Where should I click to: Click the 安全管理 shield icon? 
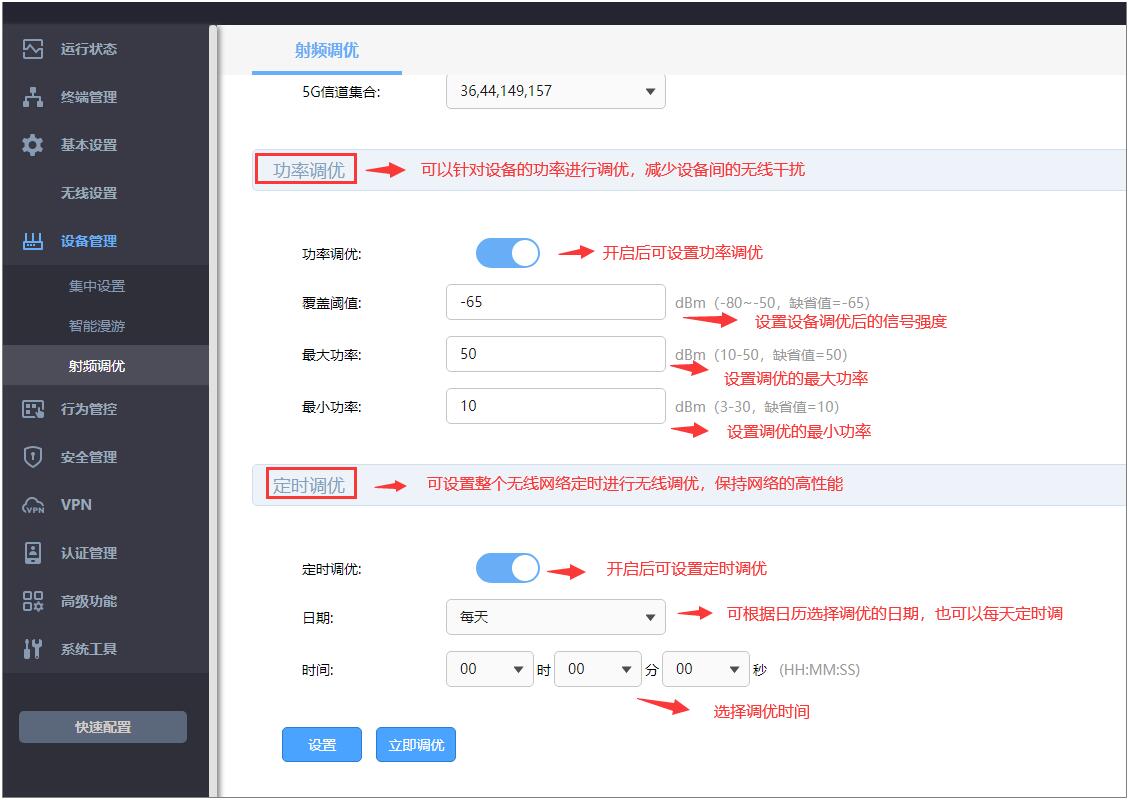tap(33, 457)
